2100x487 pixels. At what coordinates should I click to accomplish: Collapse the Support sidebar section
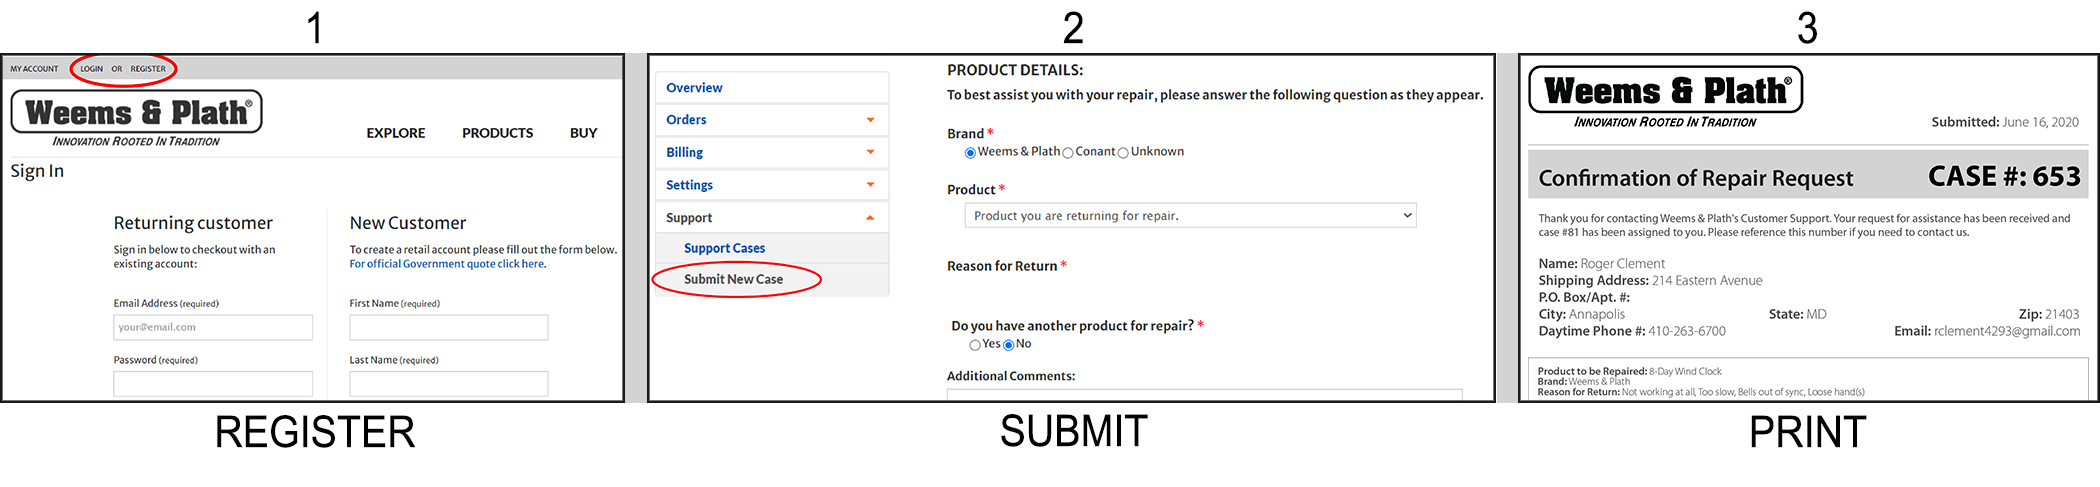click(770, 218)
